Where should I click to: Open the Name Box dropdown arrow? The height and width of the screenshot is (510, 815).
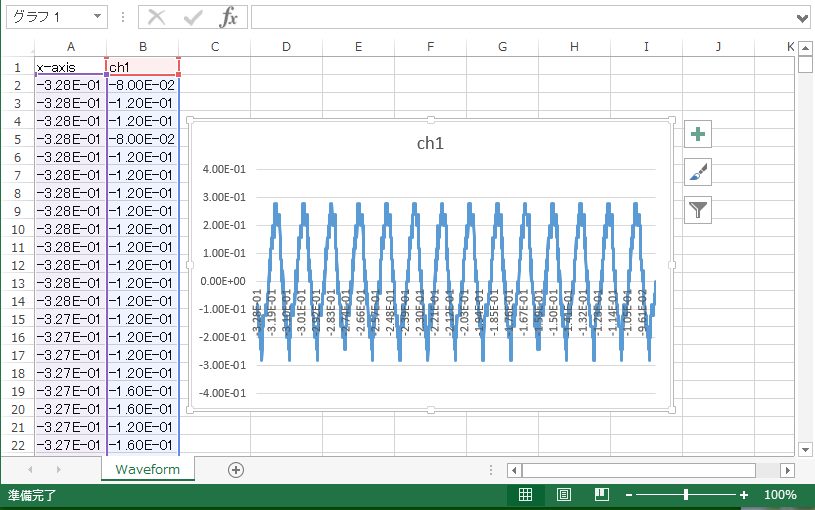[x=97, y=17]
